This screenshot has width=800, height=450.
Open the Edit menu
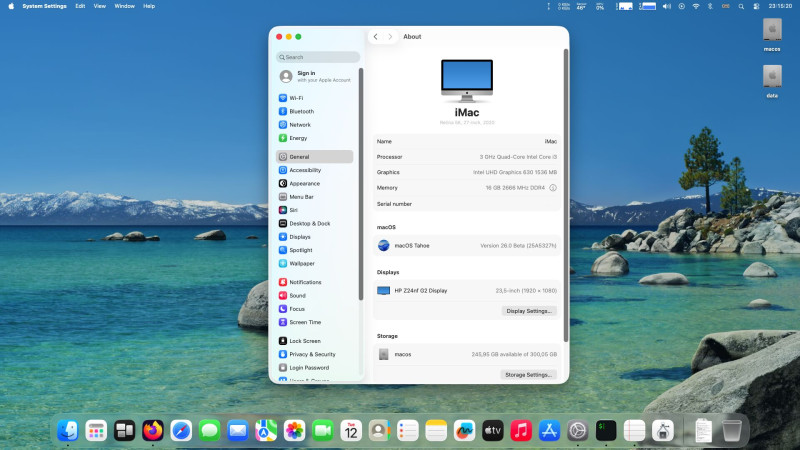tap(80, 6)
